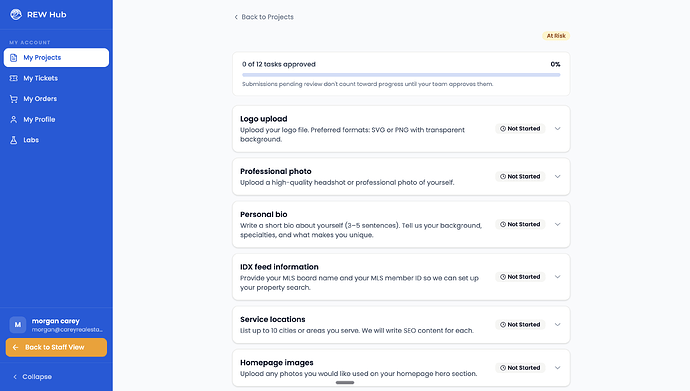Click the Not Started badge for Personal bio
This screenshot has height=391, width=690.
point(520,224)
